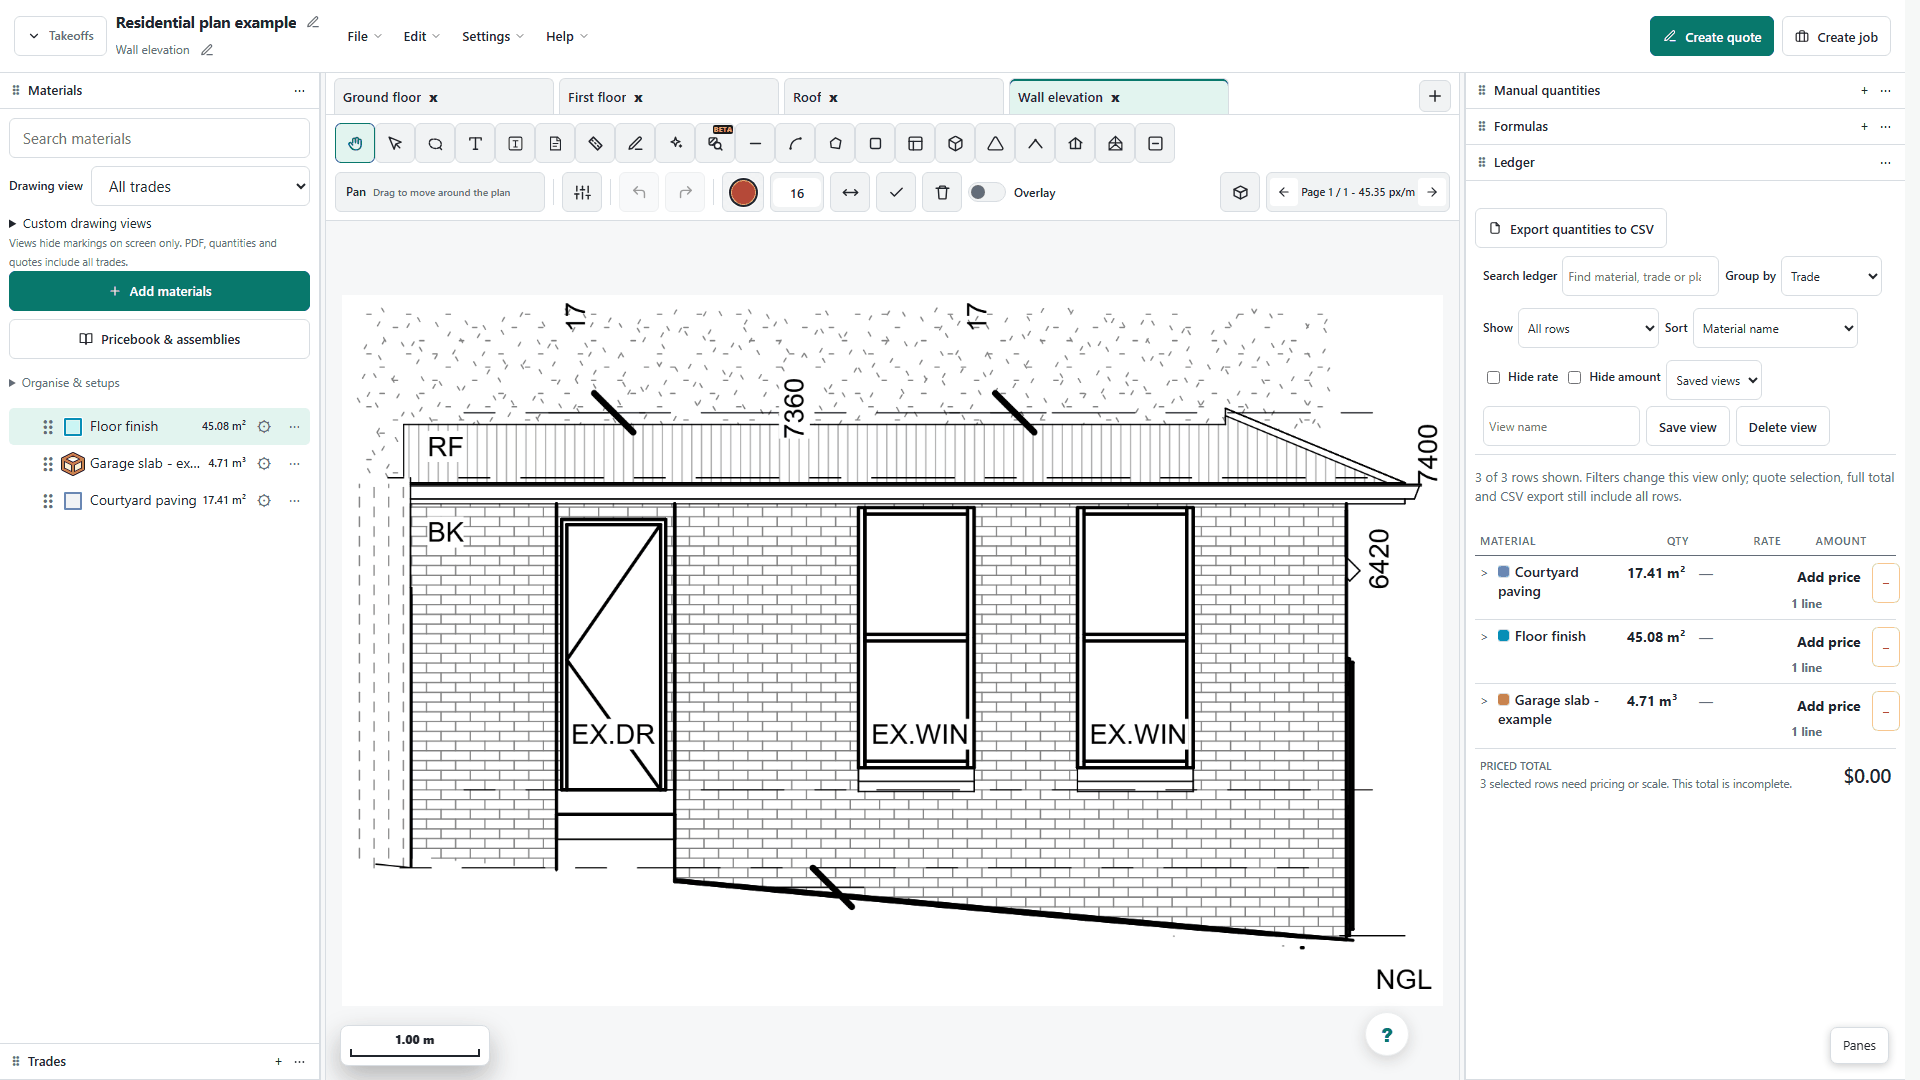Expand Organise & setups section
The image size is (1920, 1080).
click(65, 383)
